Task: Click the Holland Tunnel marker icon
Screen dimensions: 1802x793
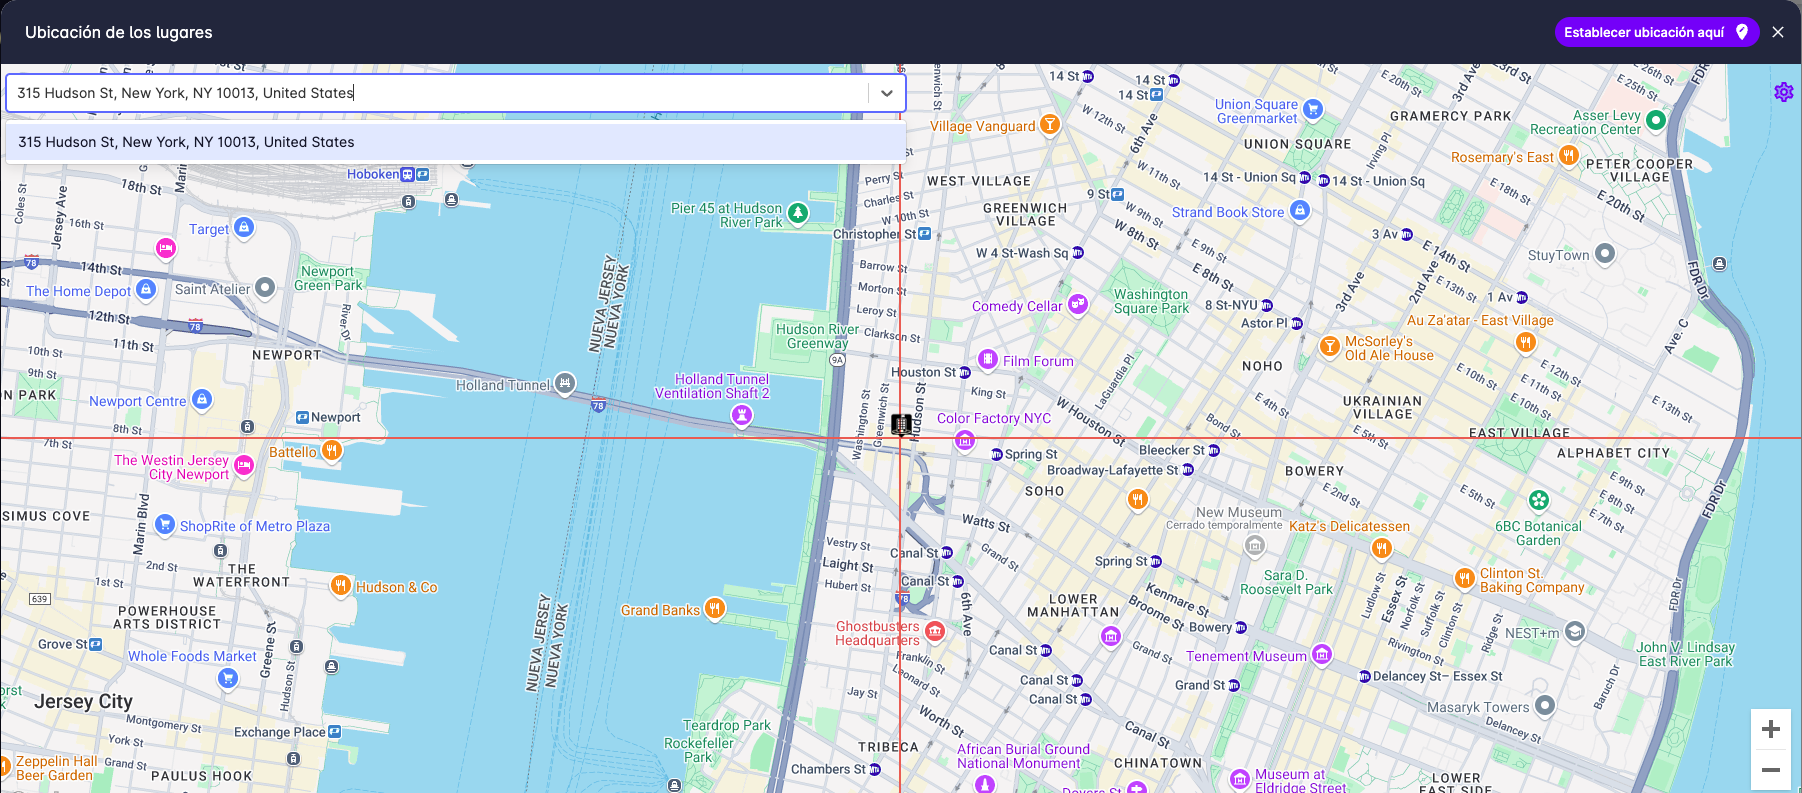Action: 565,383
